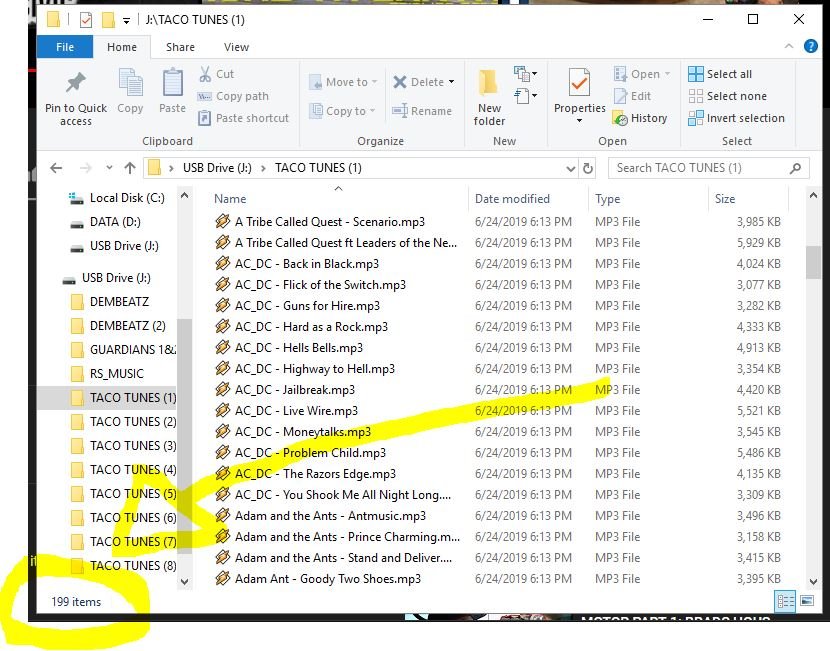Click the search magnifier icon
Screen dimensions: 830x651
795,168
